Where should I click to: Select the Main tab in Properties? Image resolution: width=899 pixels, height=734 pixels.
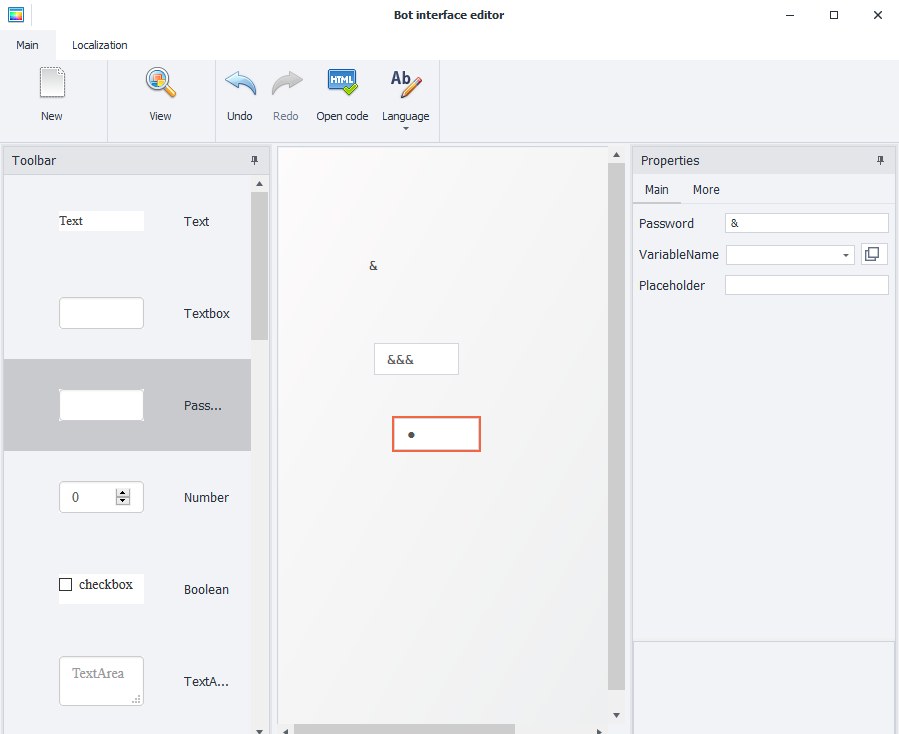pos(656,190)
